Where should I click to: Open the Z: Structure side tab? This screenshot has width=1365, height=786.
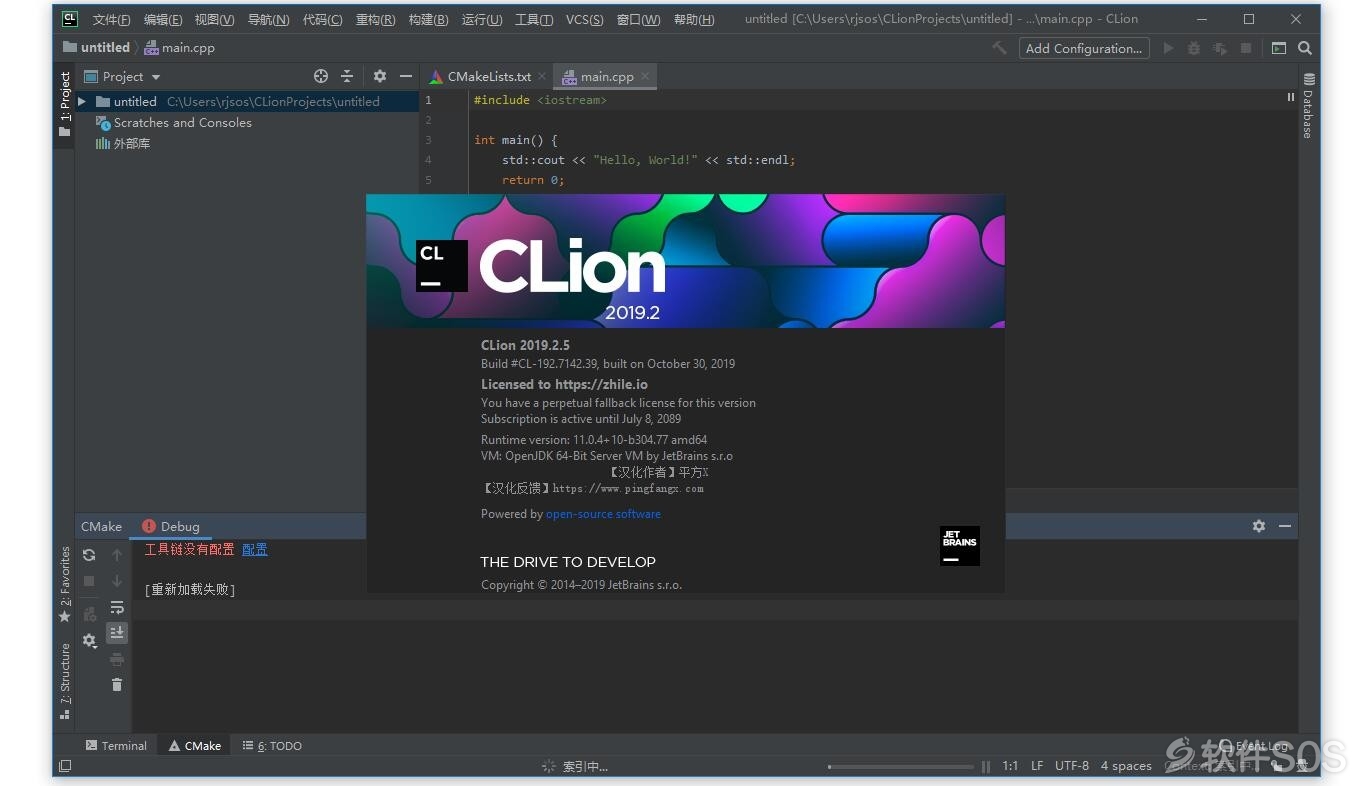tap(65, 681)
